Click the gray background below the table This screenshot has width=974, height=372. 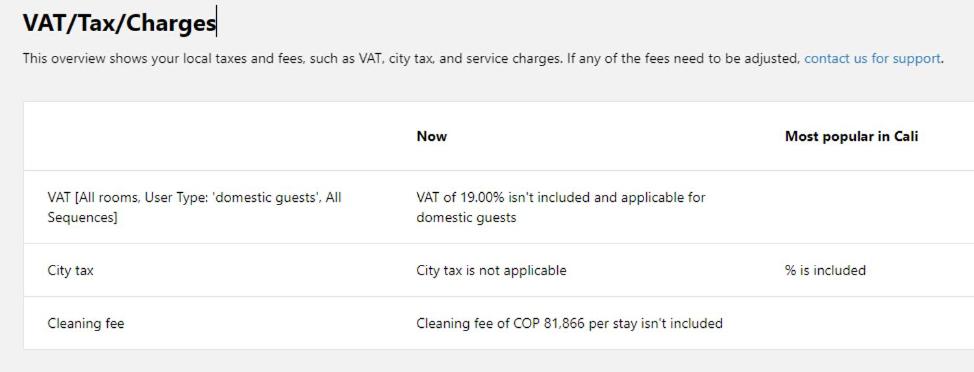[x=487, y=361]
